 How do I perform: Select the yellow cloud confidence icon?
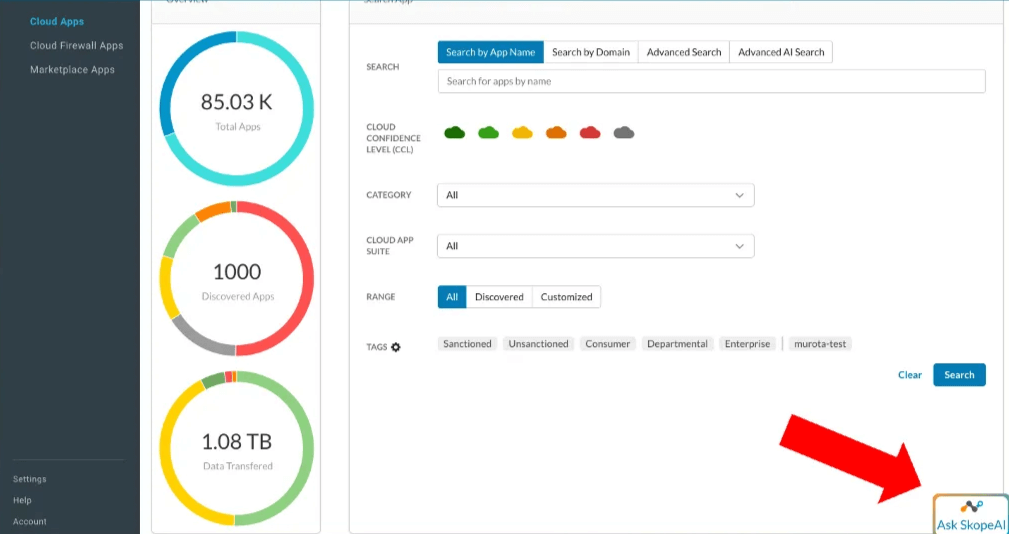pos(522,133)
